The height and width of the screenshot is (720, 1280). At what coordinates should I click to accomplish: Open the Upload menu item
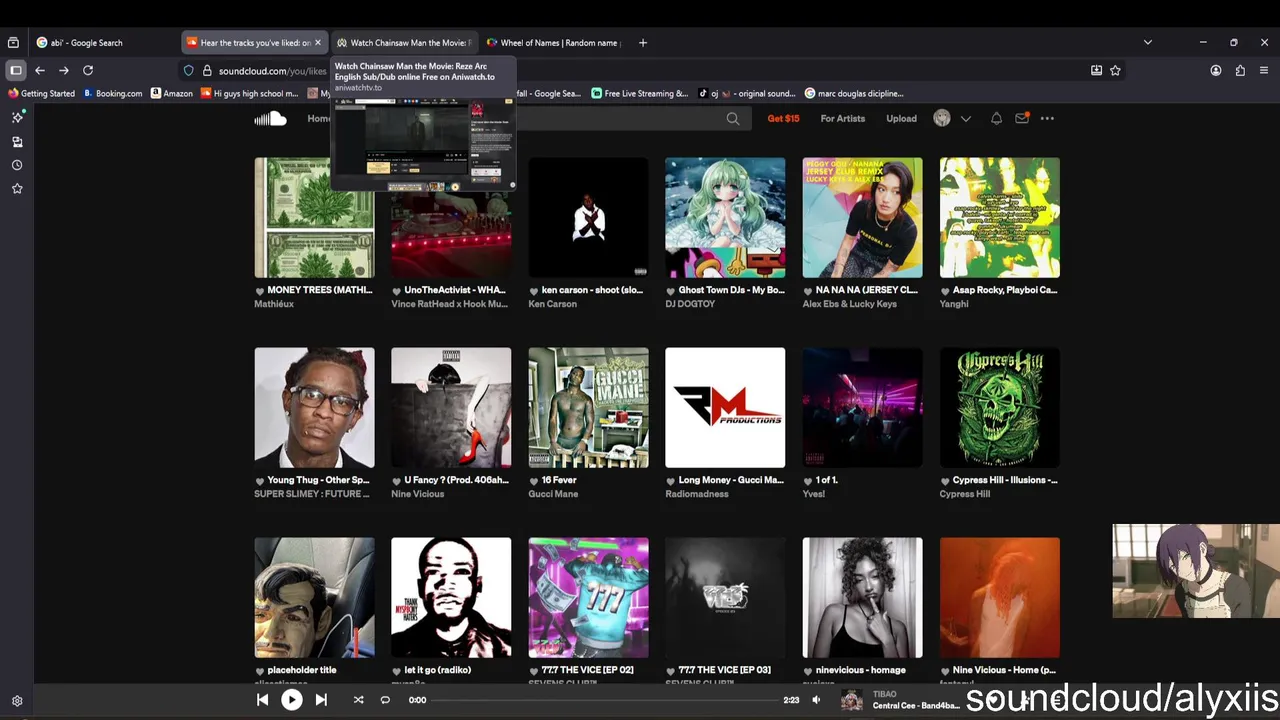click(x=901, y=119)
